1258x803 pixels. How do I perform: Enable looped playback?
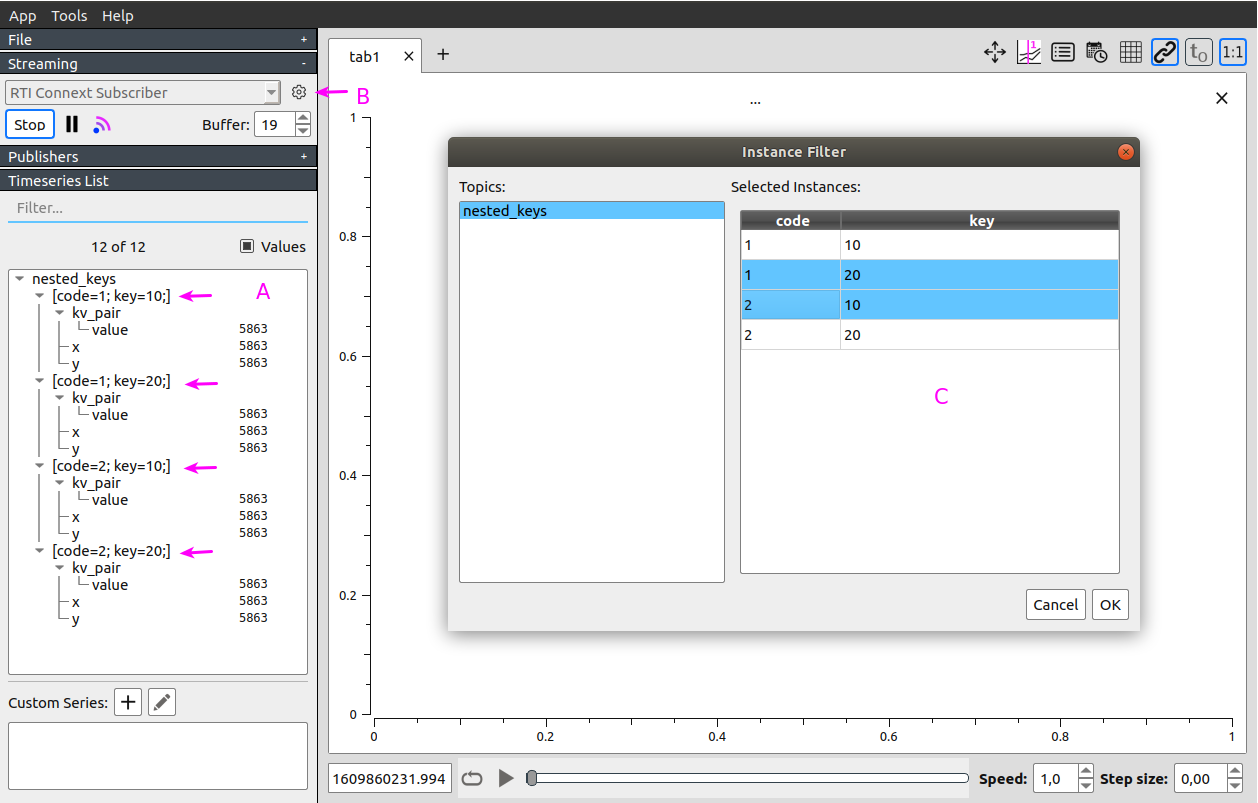[x=471, y=777]
